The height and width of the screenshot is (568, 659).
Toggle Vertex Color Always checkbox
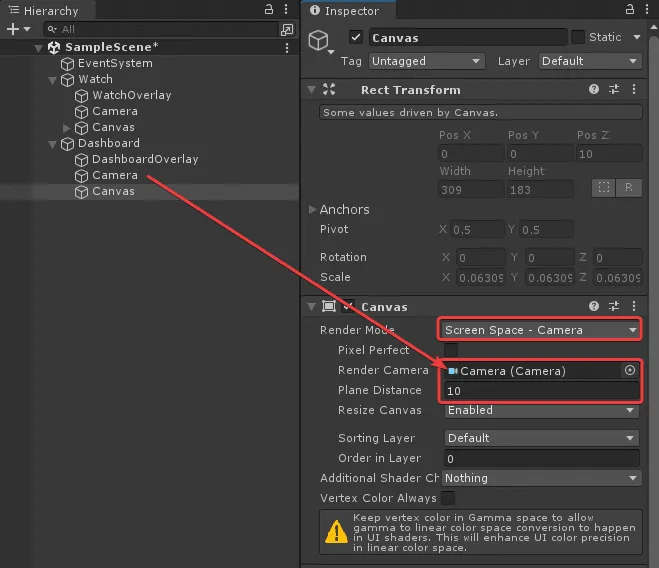(448, 498)
